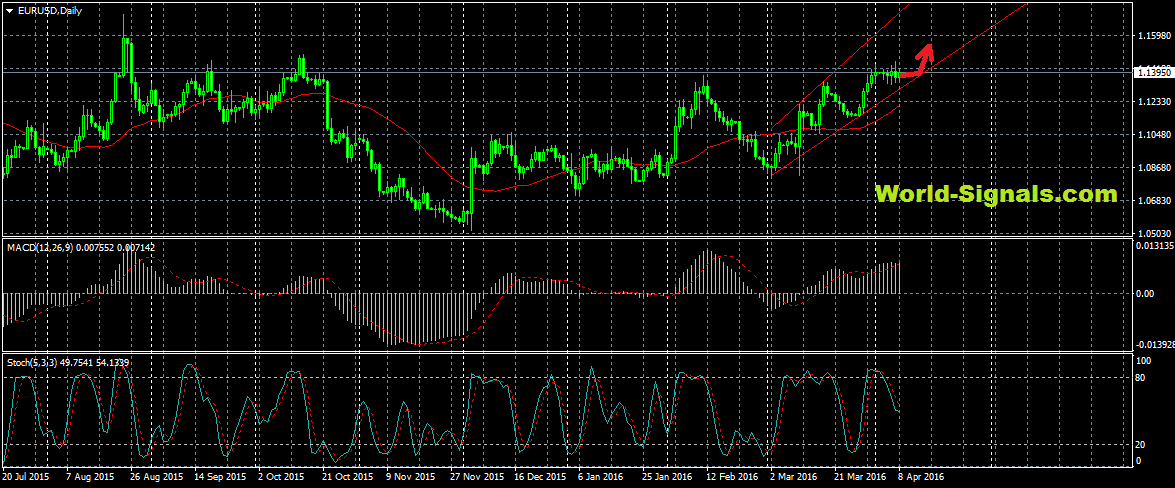The width and height of the screenshot is (1175, 488).
Task: Click the 0.013131 MACD scale value
Action: 1154,245
